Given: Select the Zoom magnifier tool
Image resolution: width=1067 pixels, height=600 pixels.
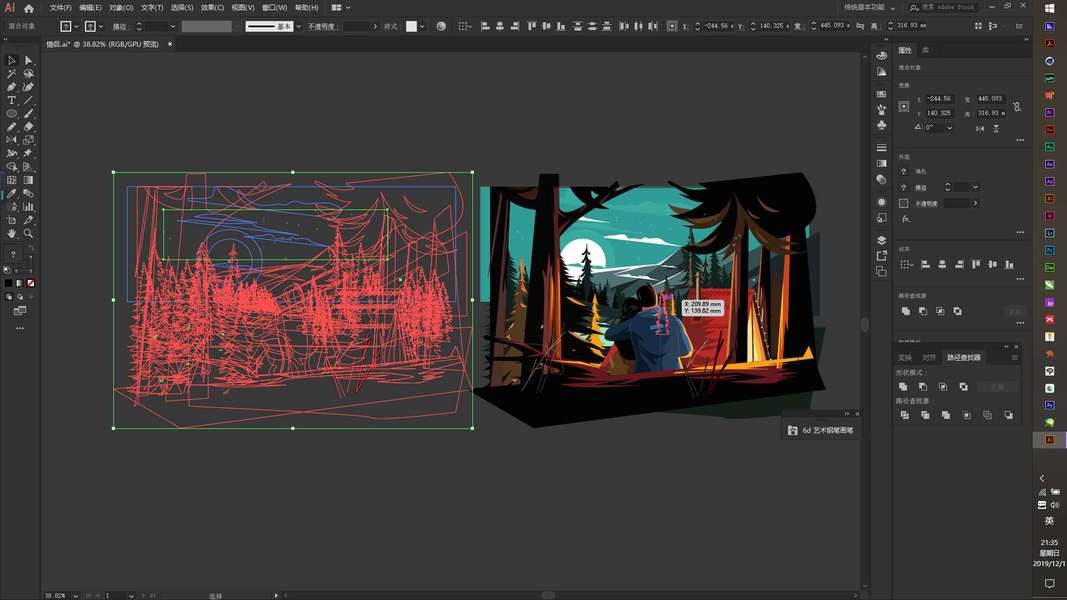Looking at the screenshot, I should [28, 233].
